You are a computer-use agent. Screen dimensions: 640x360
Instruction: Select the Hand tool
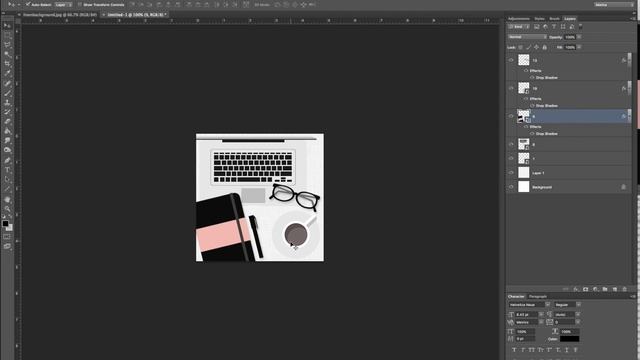[x=7, y=199]
